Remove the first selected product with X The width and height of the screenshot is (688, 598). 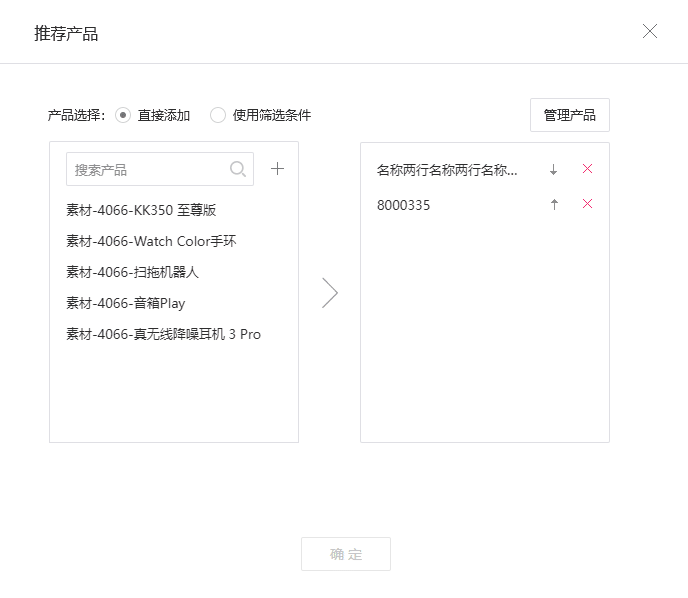(587, 169)
